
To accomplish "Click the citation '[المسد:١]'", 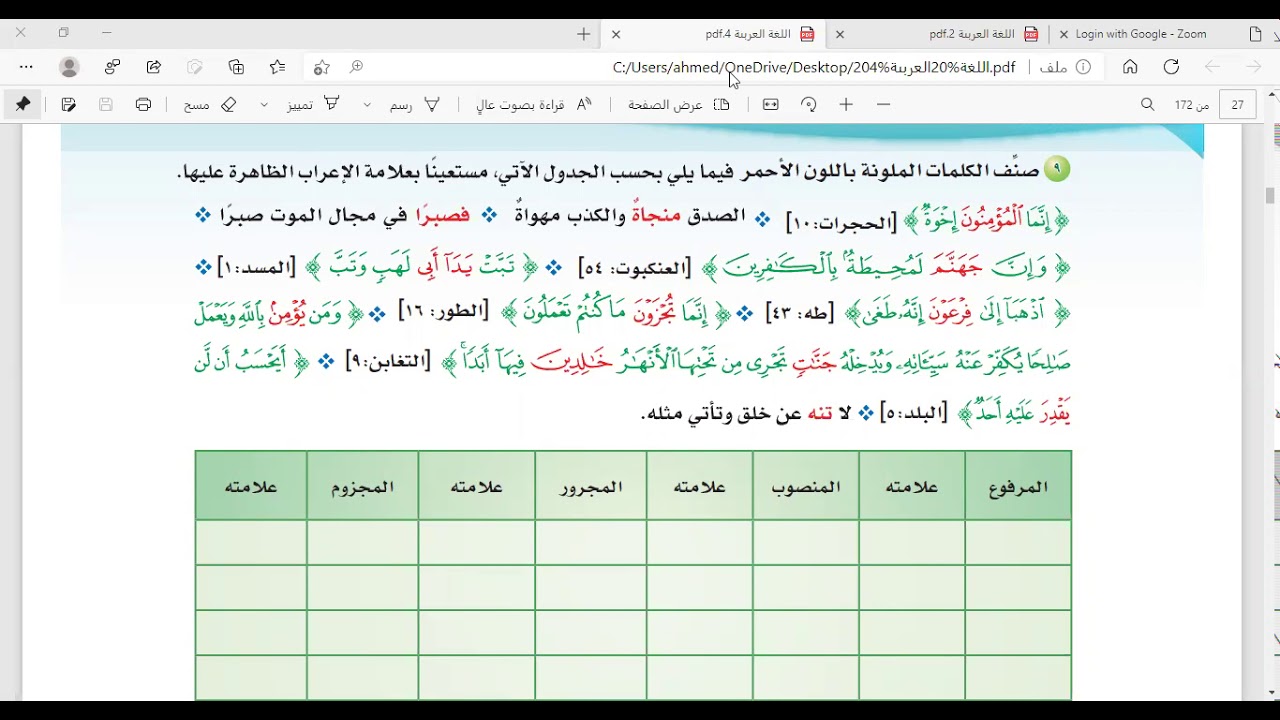I will click(257, 268).
